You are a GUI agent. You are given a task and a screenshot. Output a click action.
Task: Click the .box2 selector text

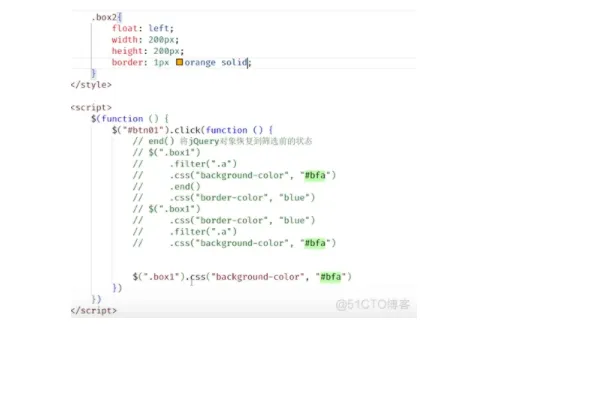coord(104,17)
